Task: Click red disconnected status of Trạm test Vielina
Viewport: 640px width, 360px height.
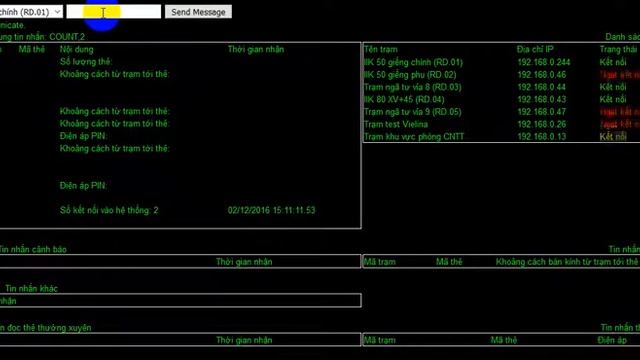Action: click(620, 124)
